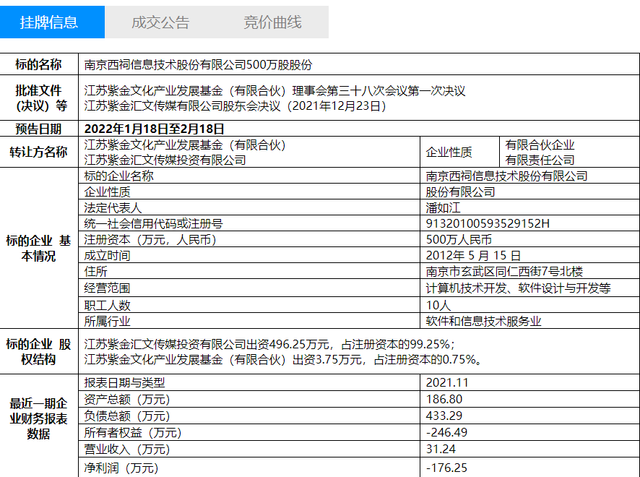
Task: Select the revenue value 31.24
Action: click(441, 449)
